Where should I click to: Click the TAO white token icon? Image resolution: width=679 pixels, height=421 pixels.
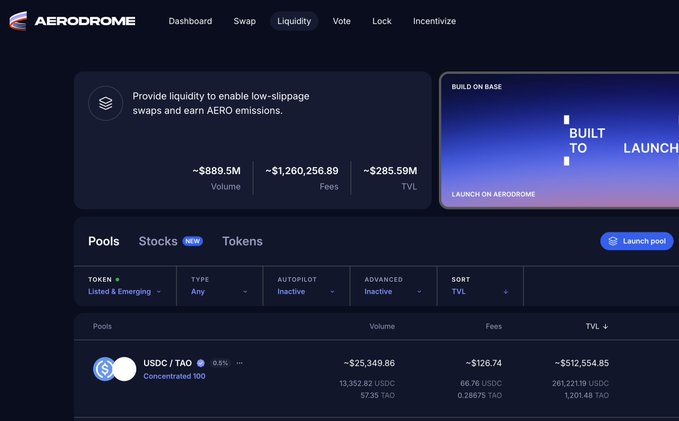(125, 369)
